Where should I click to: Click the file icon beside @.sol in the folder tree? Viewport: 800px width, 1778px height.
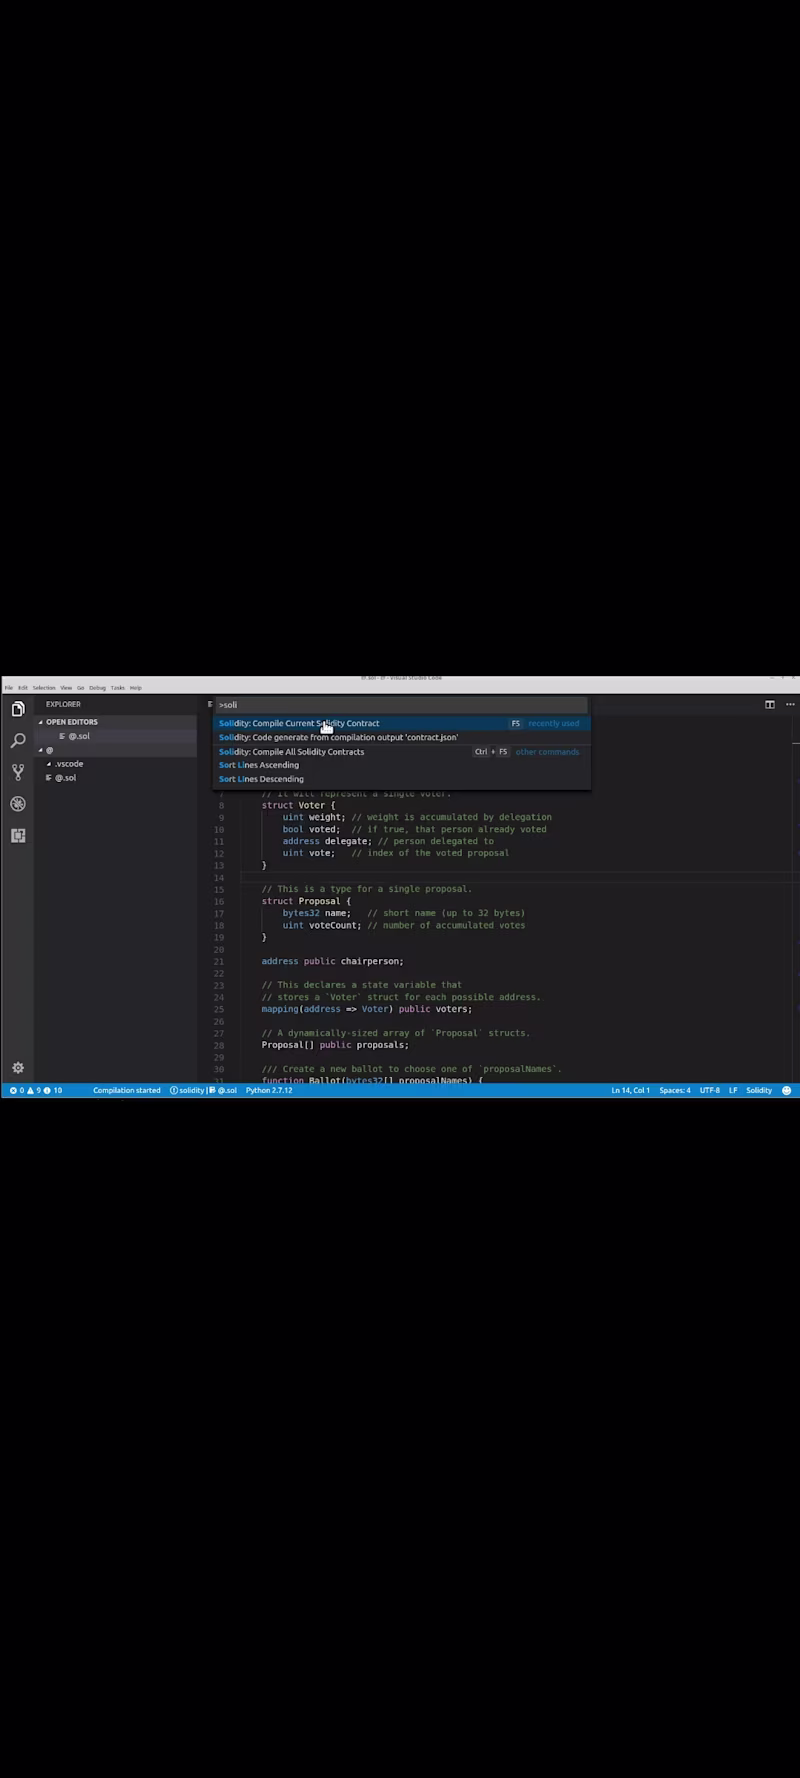(x=48, y=778)
